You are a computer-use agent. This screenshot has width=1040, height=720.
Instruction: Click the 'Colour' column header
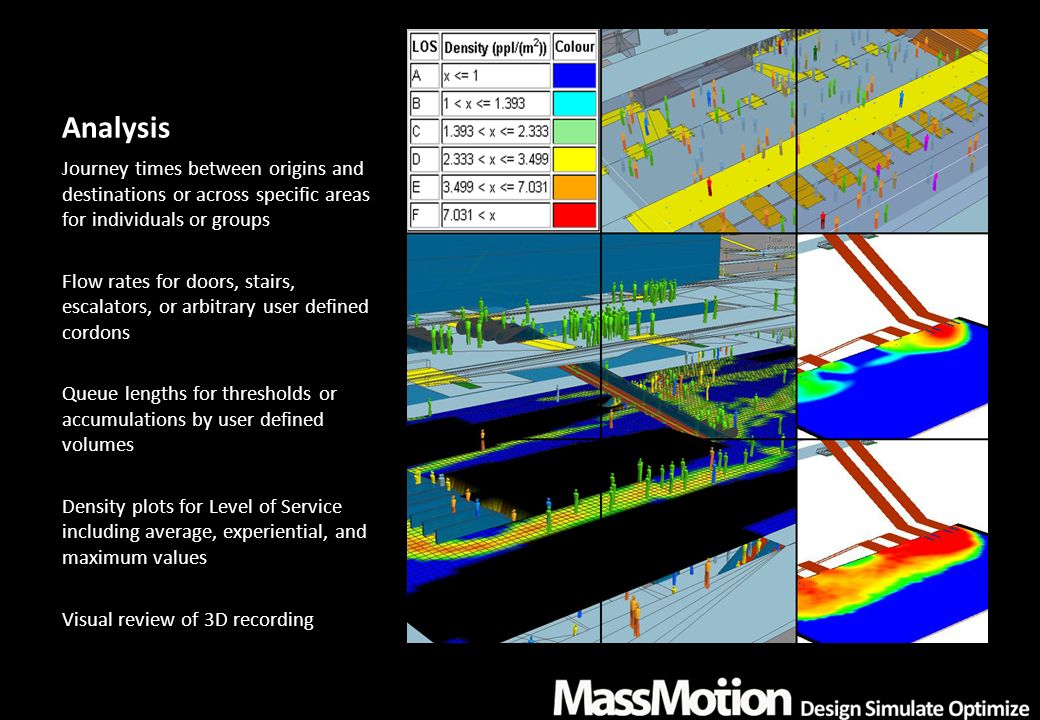tap(574, 46)
